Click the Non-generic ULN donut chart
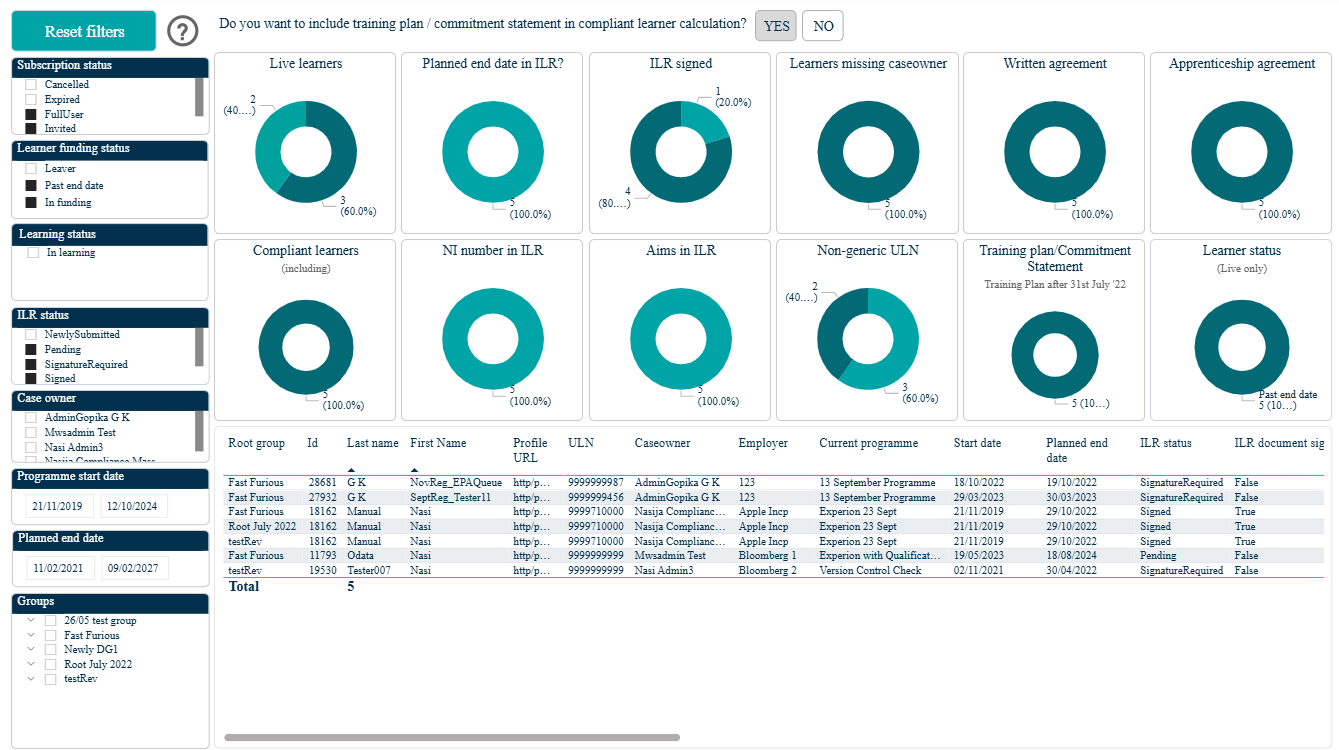 click(868, 339)
